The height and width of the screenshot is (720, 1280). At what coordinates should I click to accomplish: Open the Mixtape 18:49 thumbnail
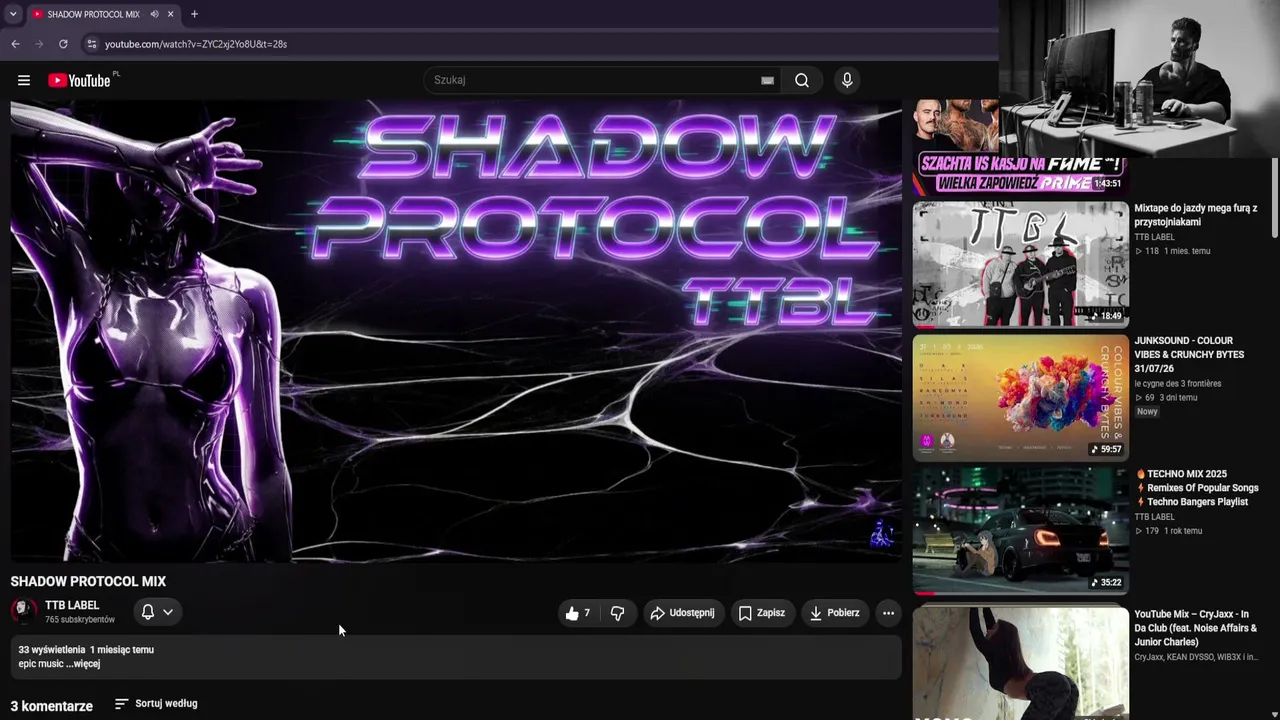1020,265
